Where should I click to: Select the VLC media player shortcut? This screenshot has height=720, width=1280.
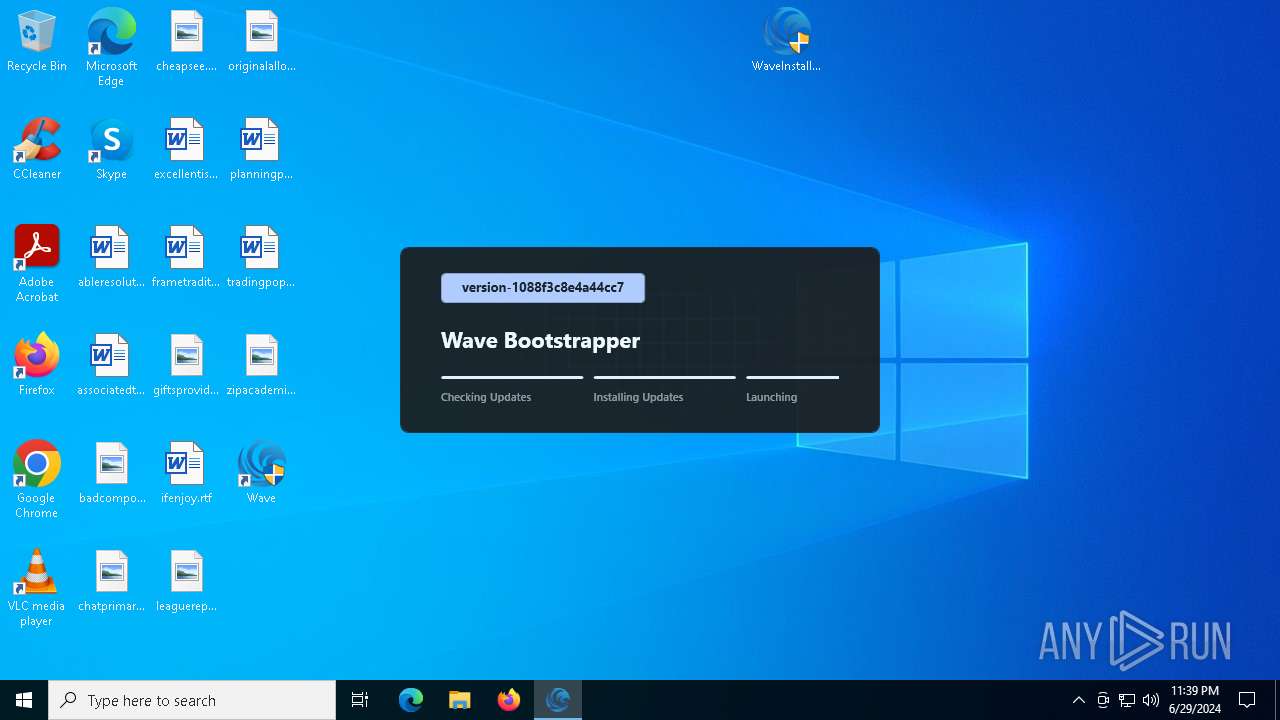point(37,588)
